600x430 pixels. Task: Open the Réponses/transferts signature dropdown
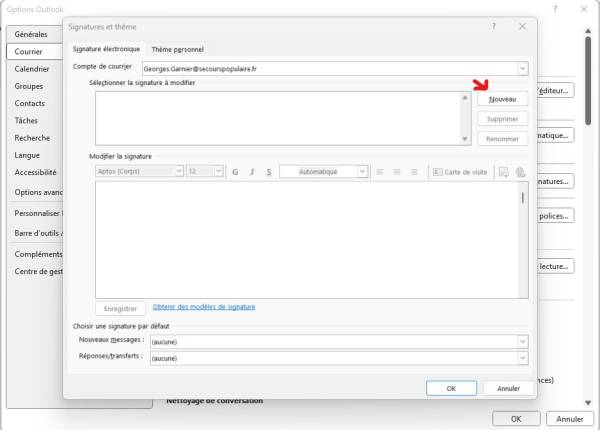[523, 358]
